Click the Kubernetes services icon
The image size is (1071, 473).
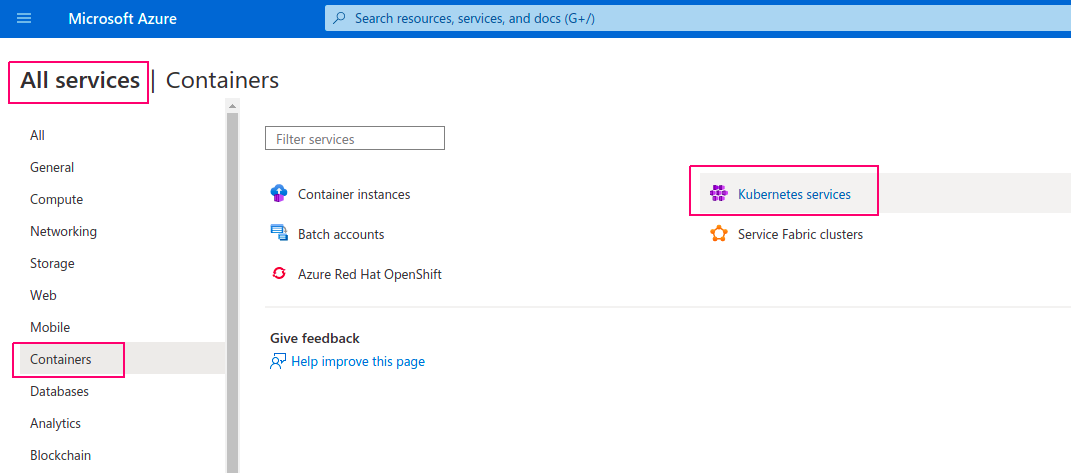coord(719,194)
